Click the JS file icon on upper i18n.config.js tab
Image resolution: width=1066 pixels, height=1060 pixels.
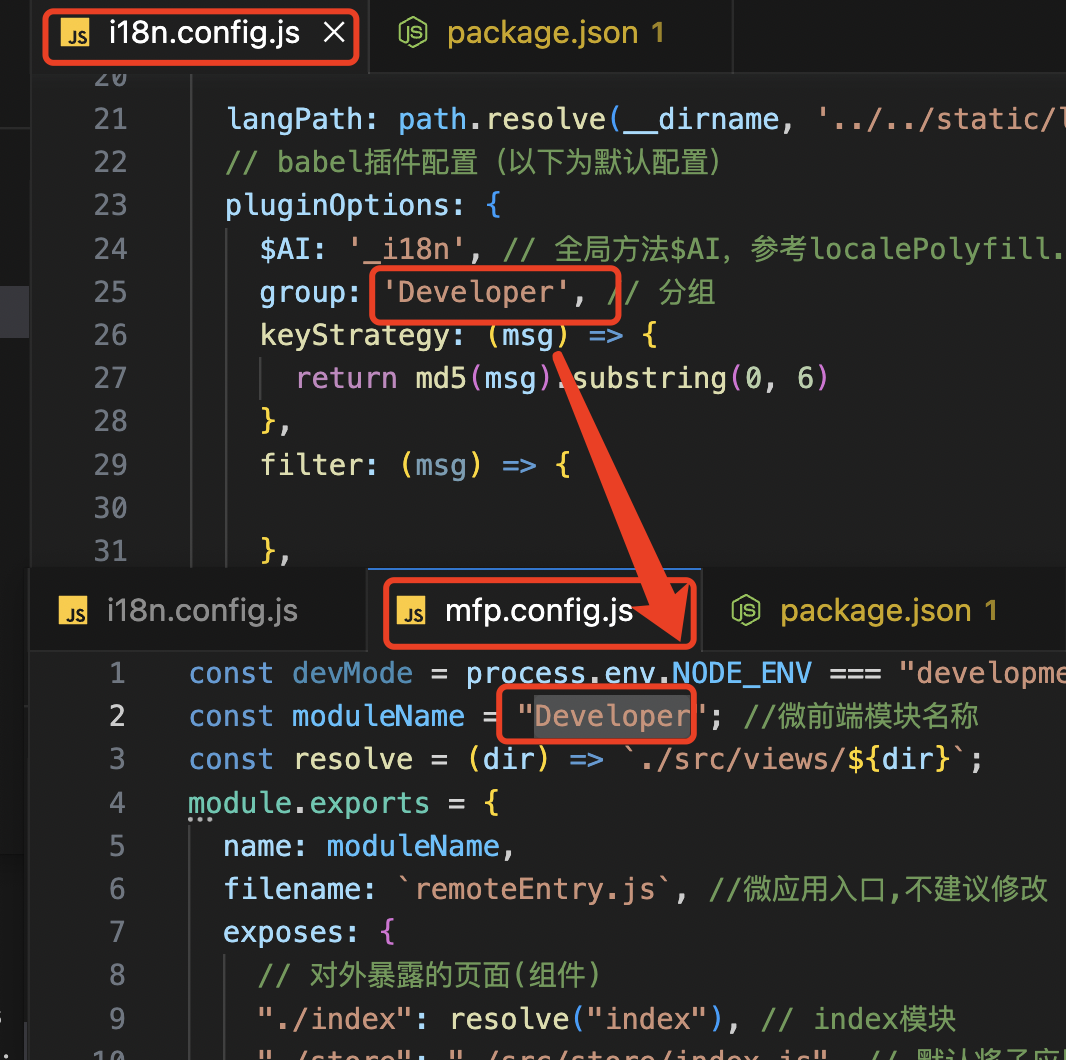click(x=75, y=34)
